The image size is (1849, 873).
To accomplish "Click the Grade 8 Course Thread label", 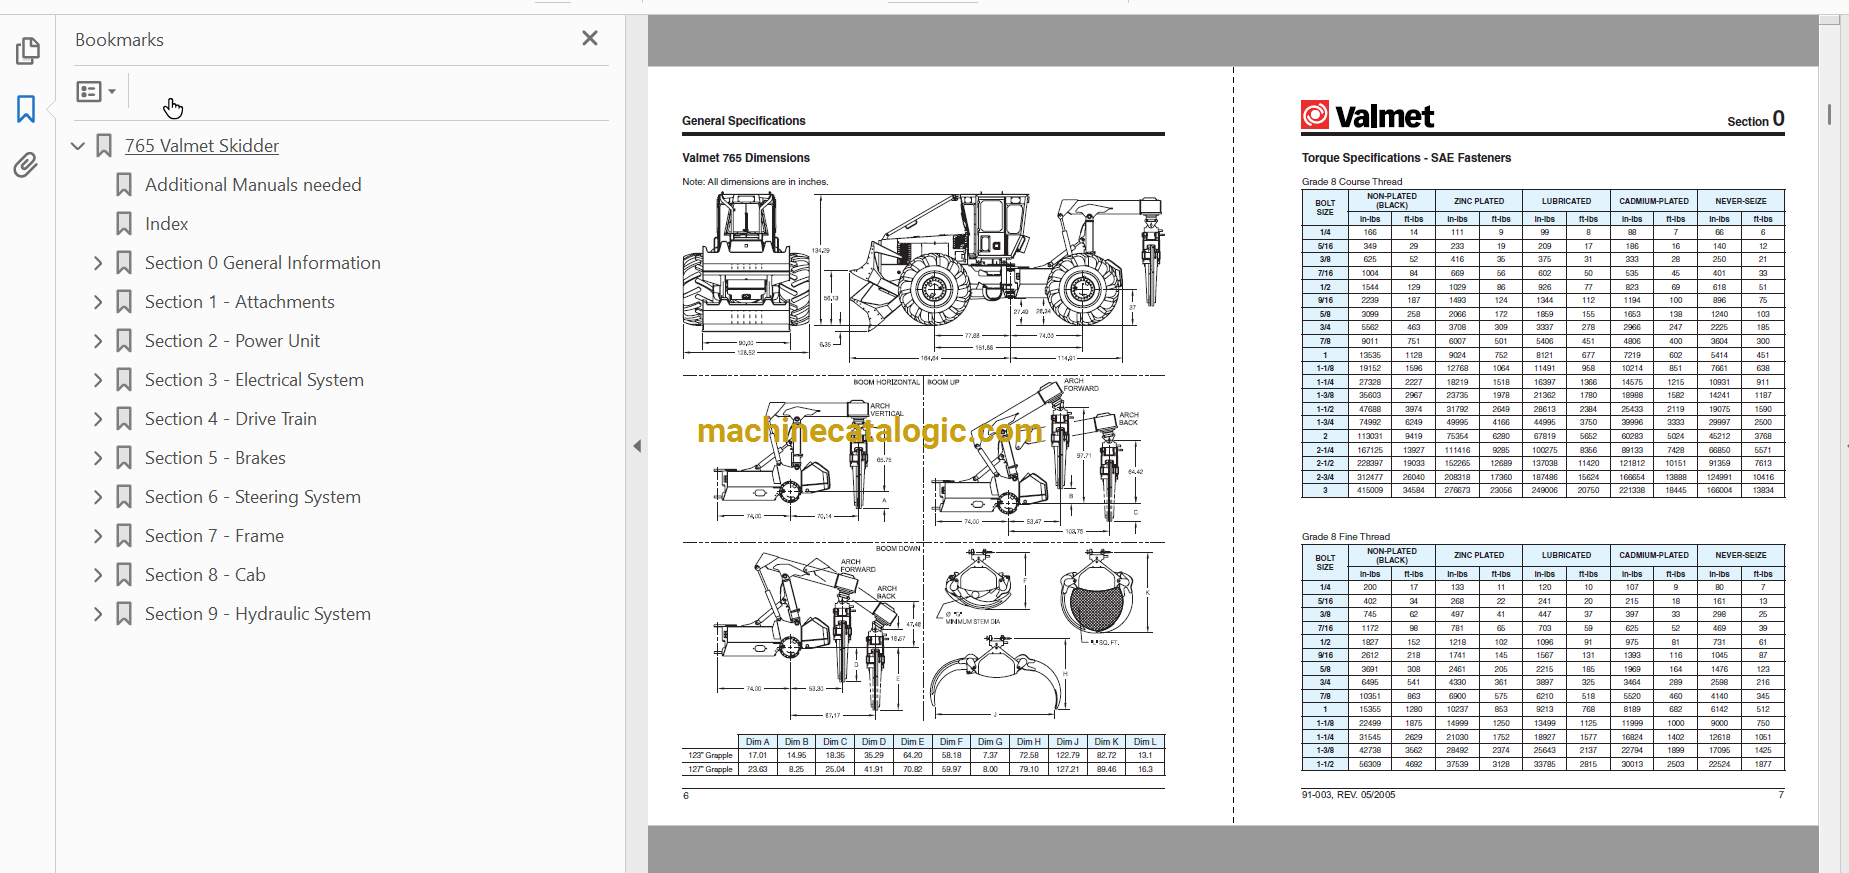I will [x=1351, y=182].
